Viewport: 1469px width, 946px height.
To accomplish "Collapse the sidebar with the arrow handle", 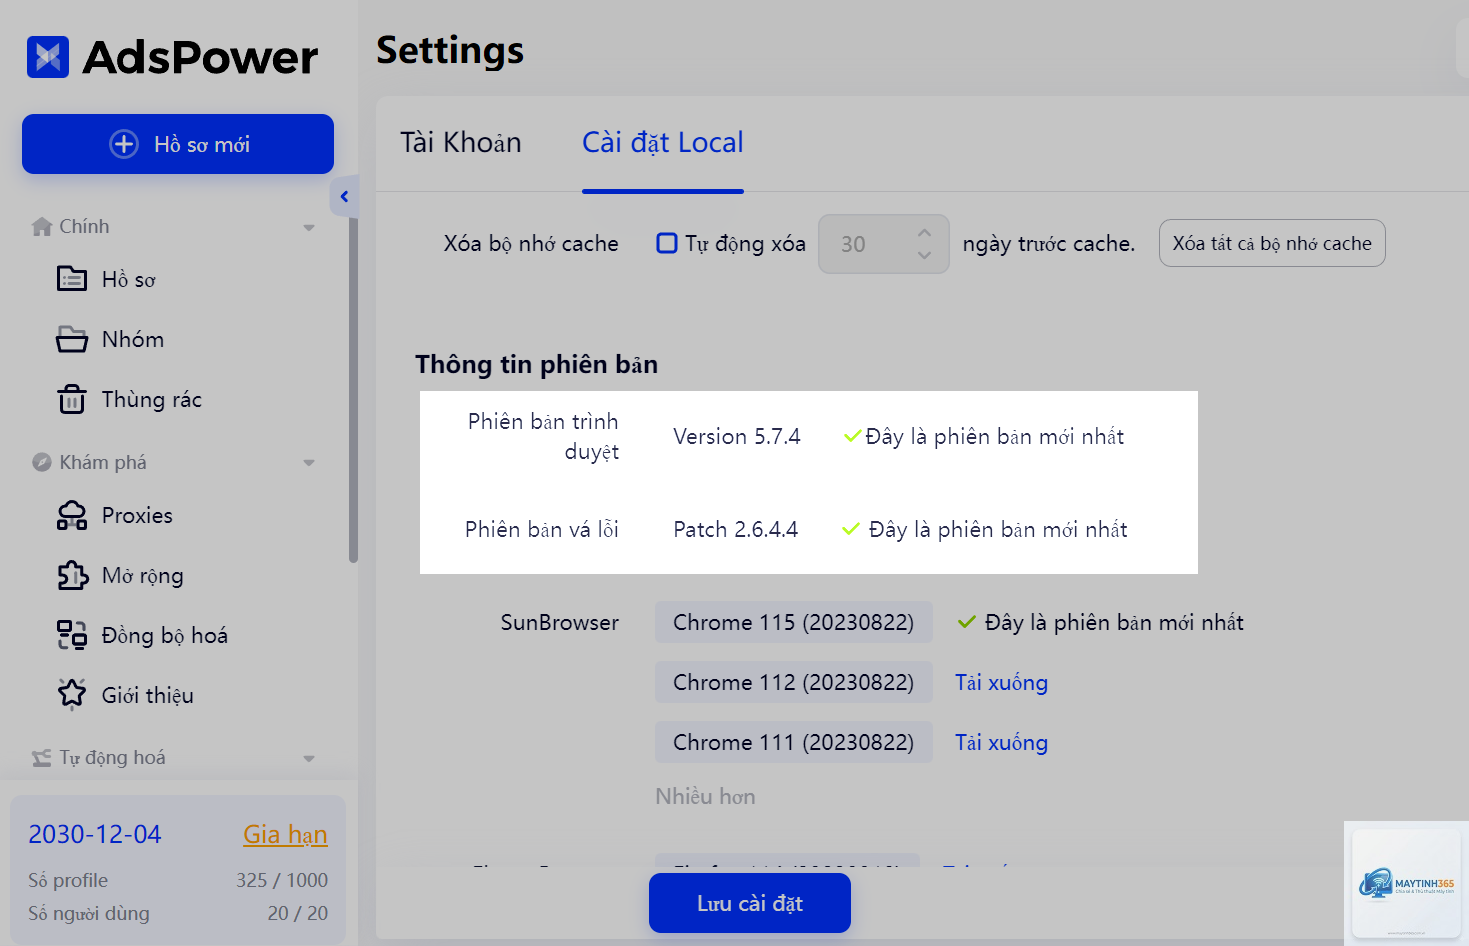I will click(x=343, y=196).
